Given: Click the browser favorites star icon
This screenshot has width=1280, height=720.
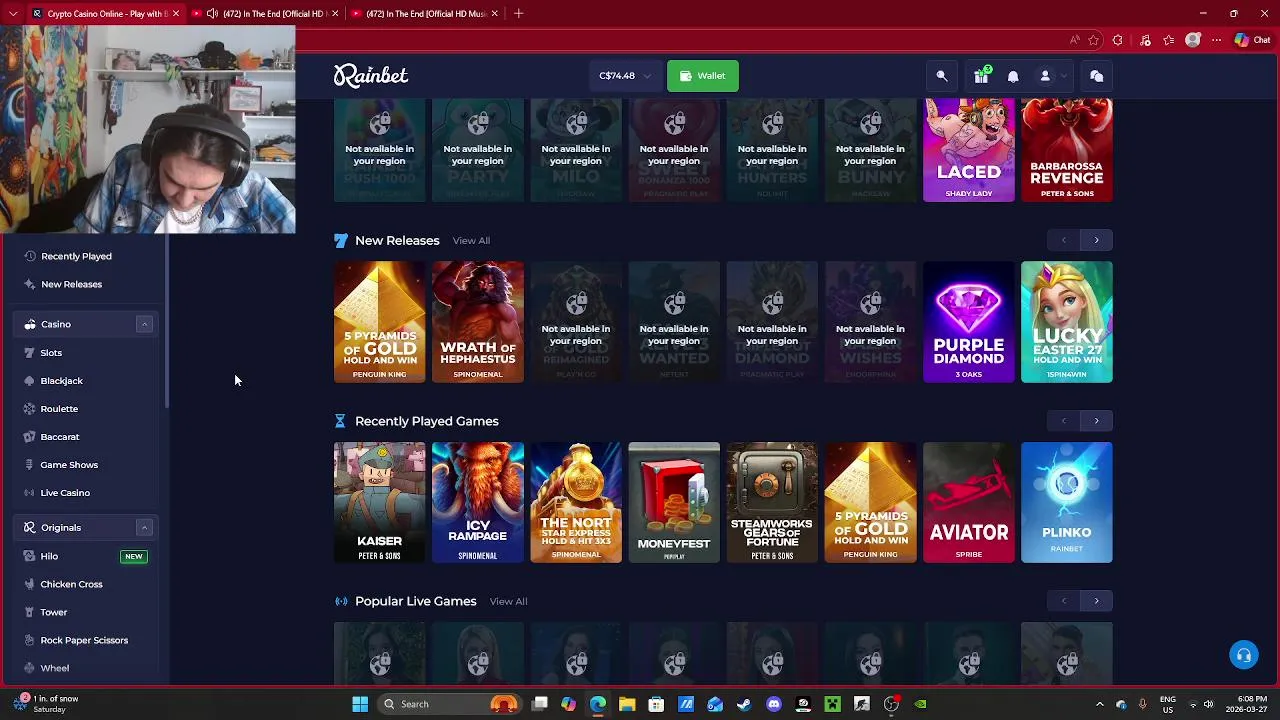Looking at the screenshot, I should click(1093, 40).
